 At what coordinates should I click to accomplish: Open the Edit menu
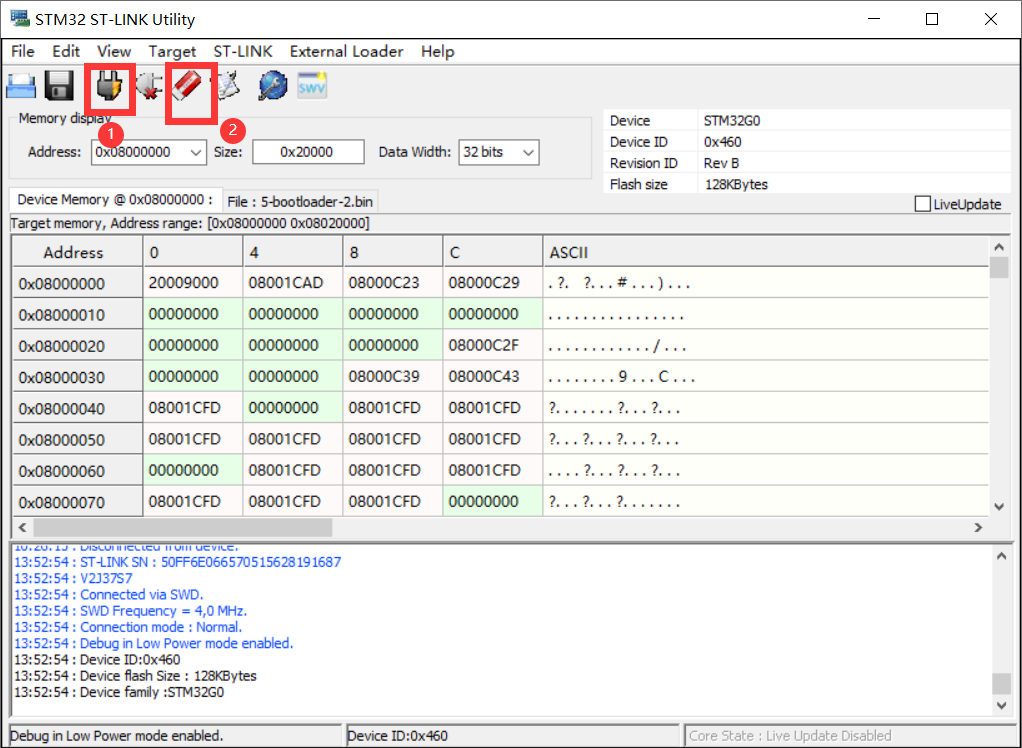click(66, 51)
